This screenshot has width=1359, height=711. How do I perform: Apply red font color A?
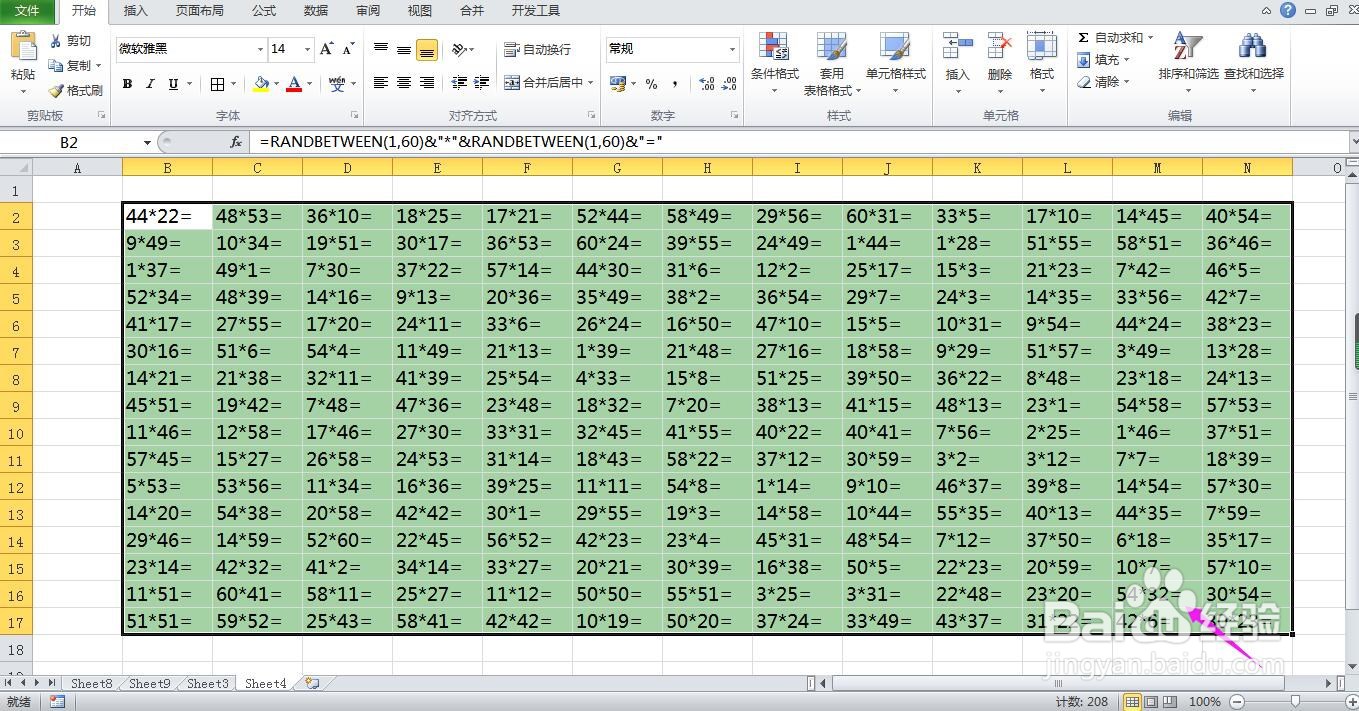point(294,84)
